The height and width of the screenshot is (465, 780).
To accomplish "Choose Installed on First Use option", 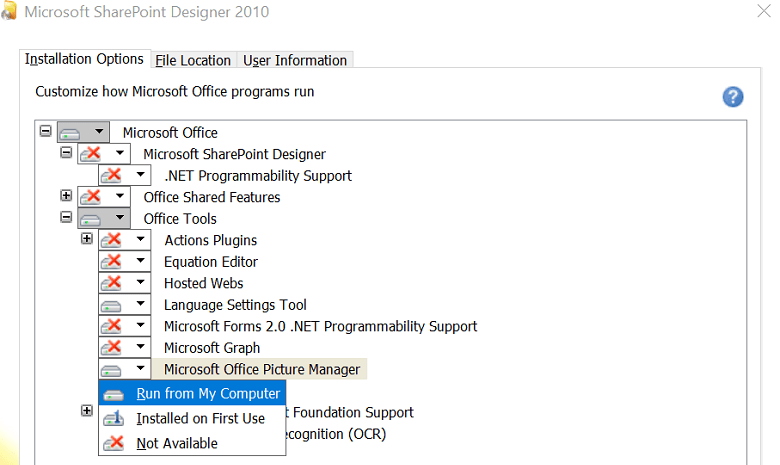I will point(200,418).
